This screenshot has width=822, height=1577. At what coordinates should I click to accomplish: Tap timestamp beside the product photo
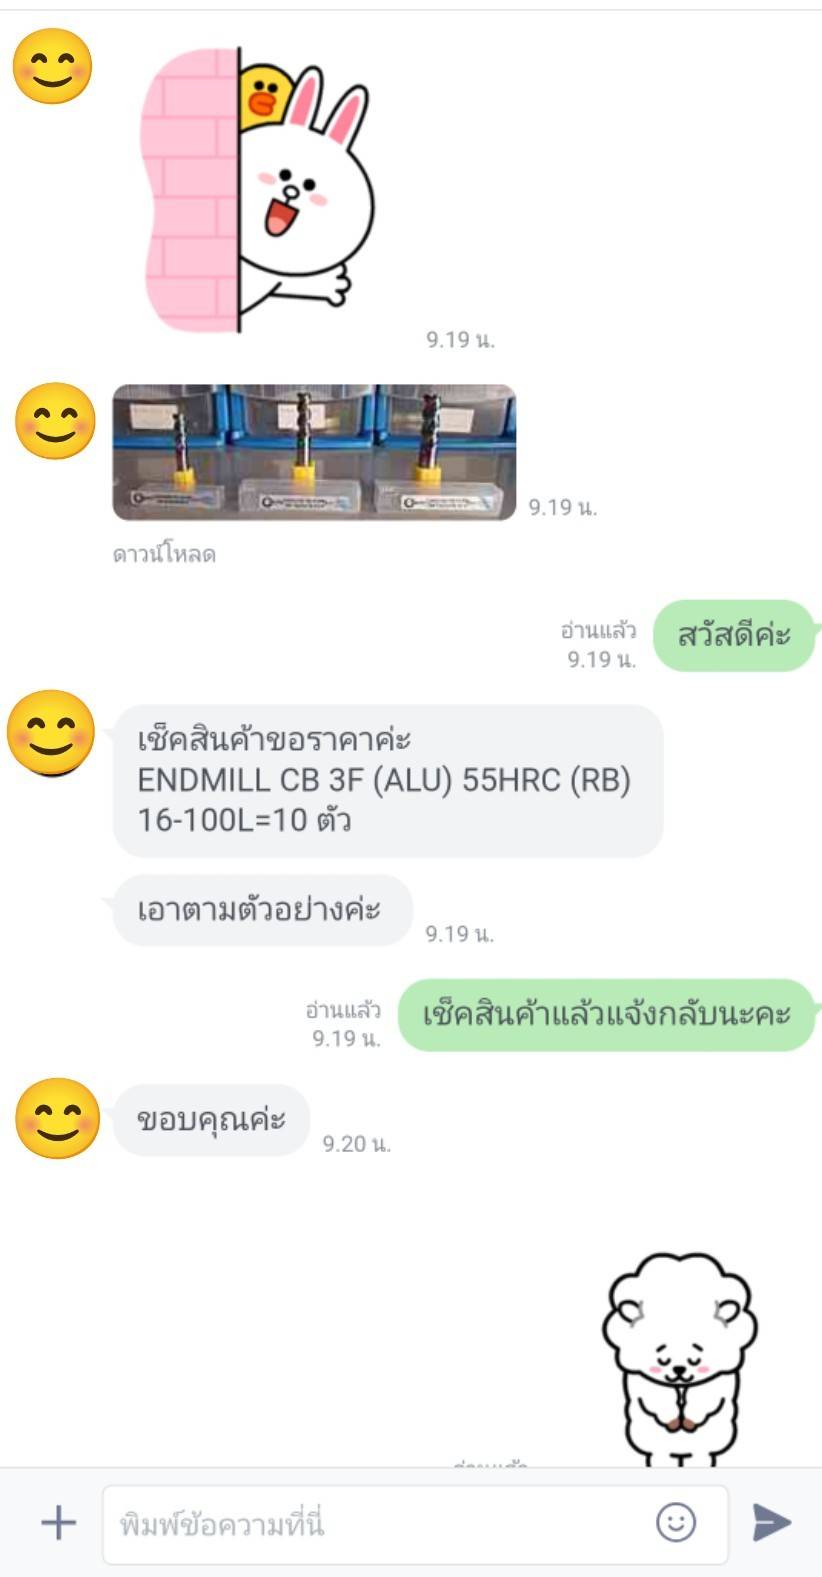(563, 507)
